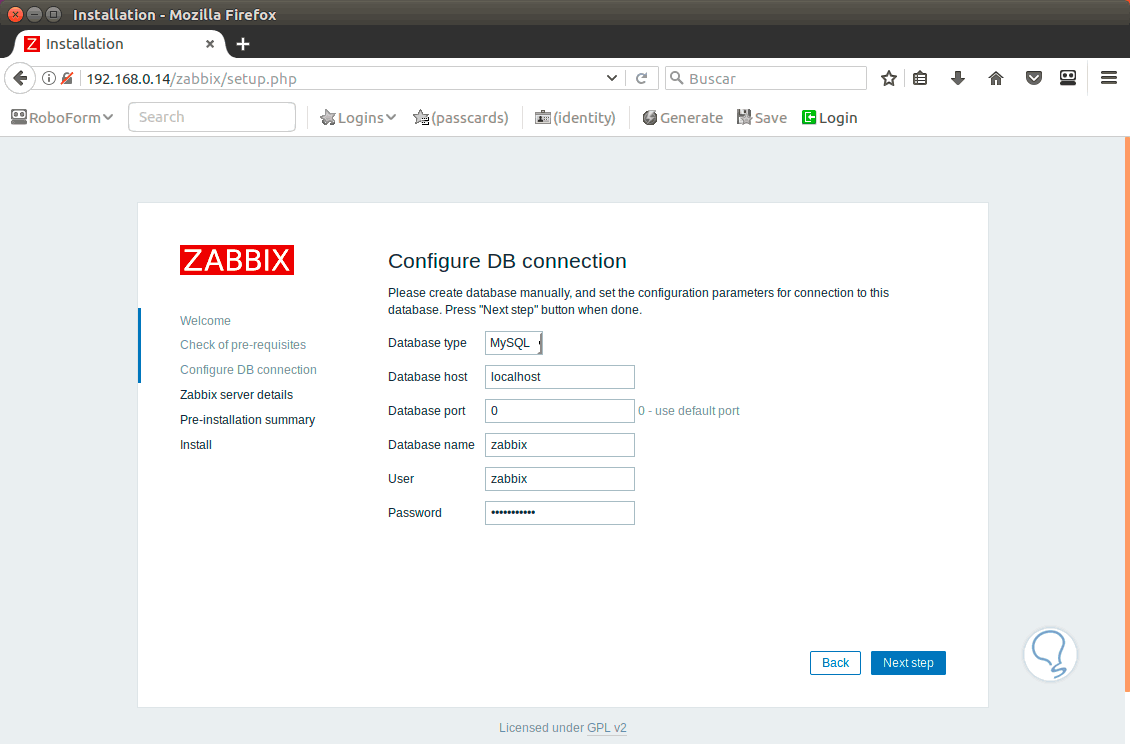The image size is (1130, 744).
Task: Open URL history dropdown arrow
Action: pos(612,78)
